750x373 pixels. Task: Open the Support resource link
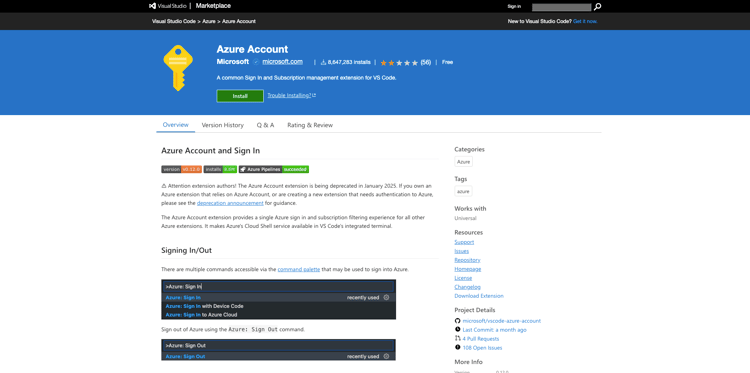(x=464, y=242)
